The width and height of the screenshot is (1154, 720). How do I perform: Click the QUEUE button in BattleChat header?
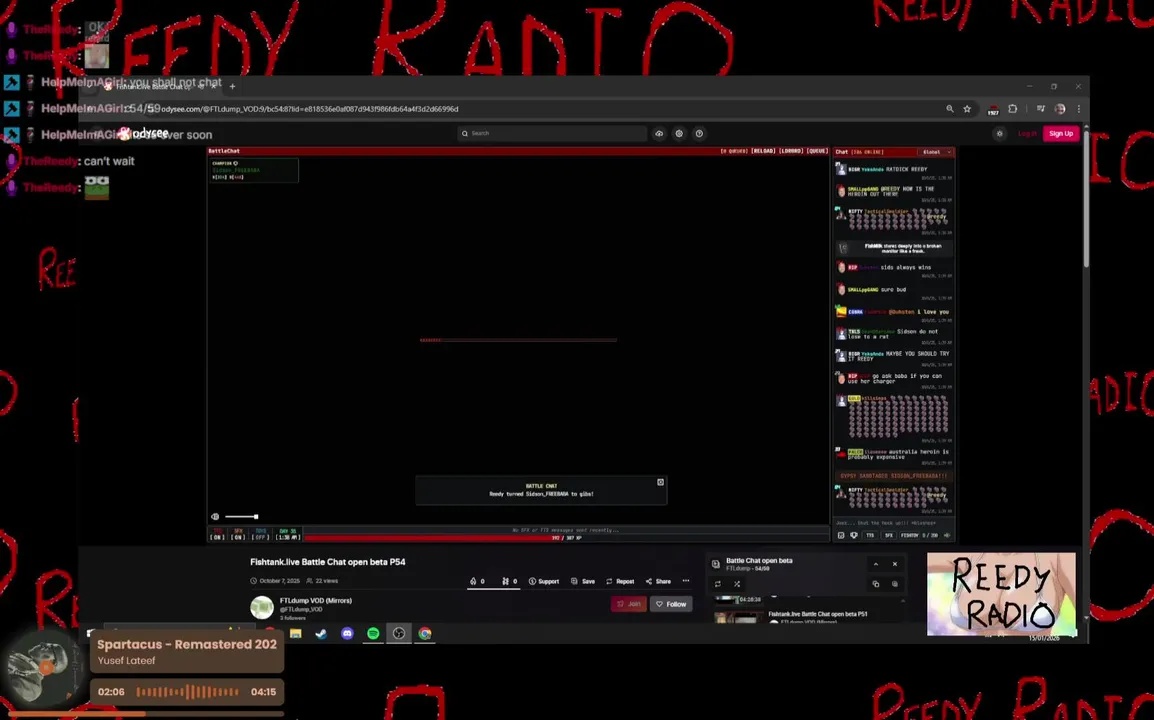tap(817, 151)
